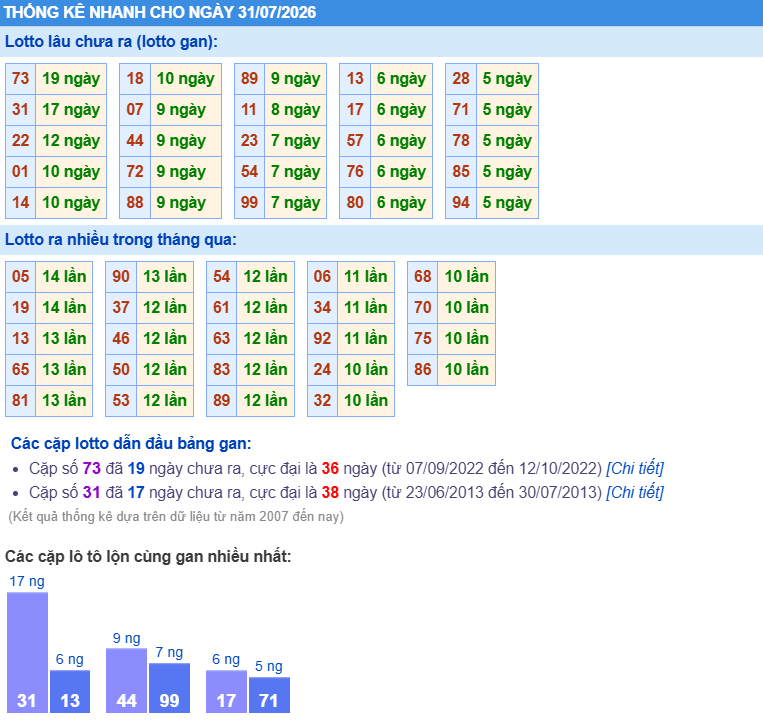Open Chi tiết link for pair 31

[x=635, y=492]
